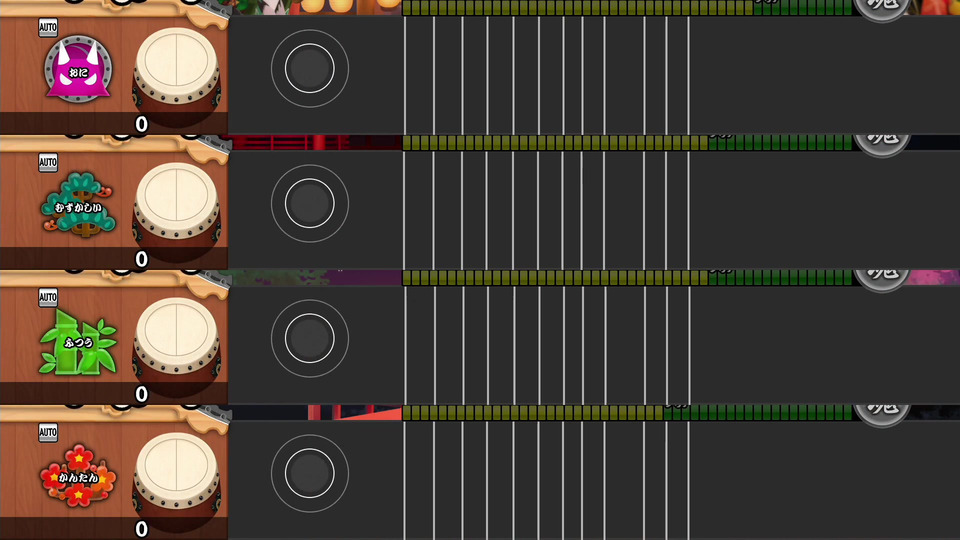Tap the taiko drum in Futsuu lane

pyautogui.click(x=176, y=343)
